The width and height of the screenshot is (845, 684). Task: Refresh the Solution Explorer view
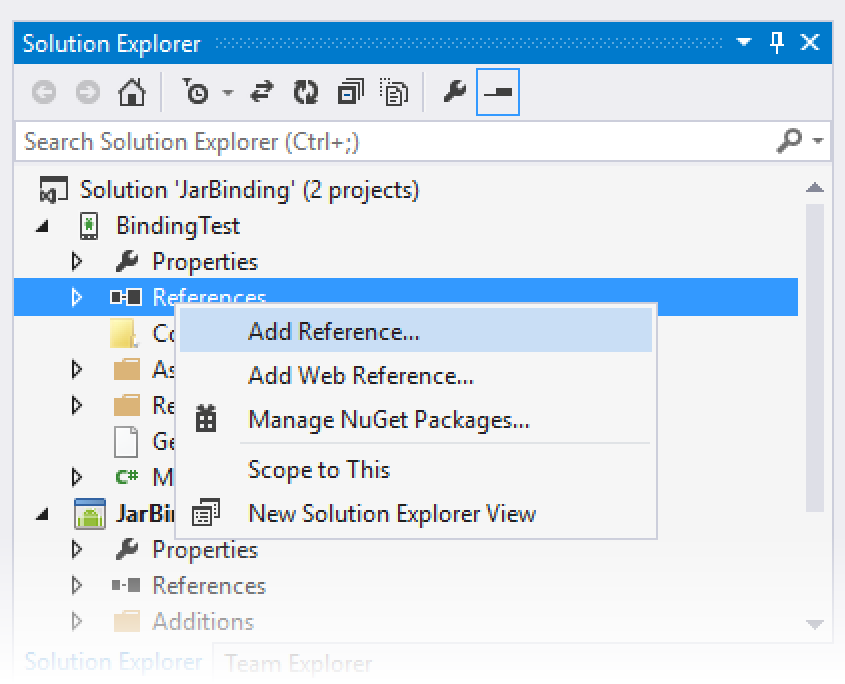click(305, 93)
